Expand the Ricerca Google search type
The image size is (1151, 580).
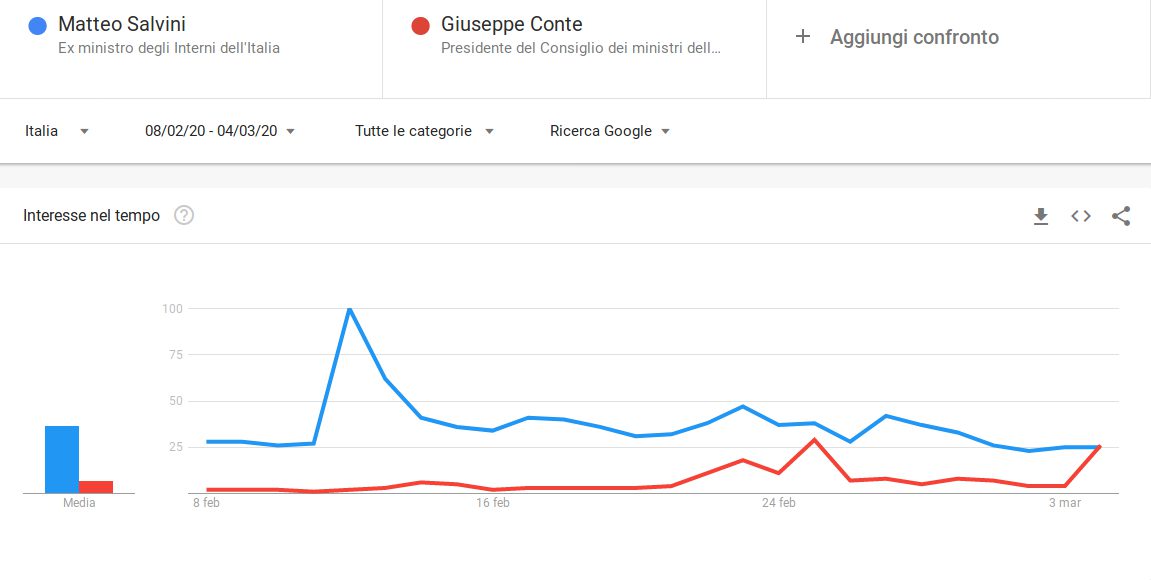[609, 131]
